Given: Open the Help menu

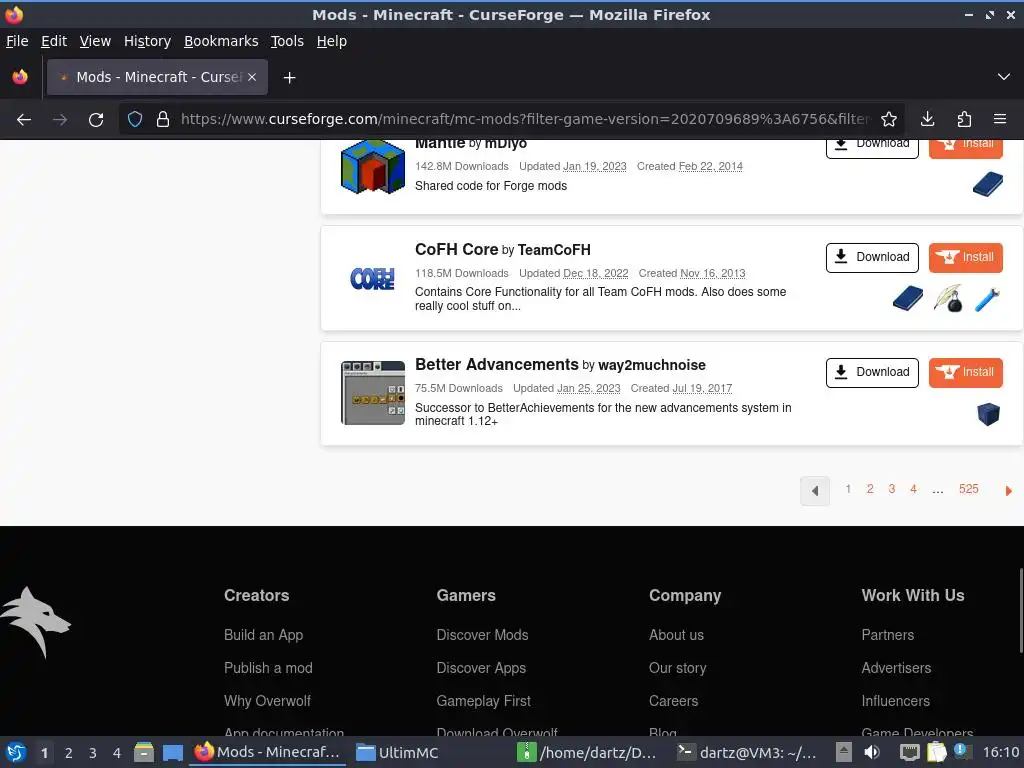Looking at the screenshot, I should point(331,41).
